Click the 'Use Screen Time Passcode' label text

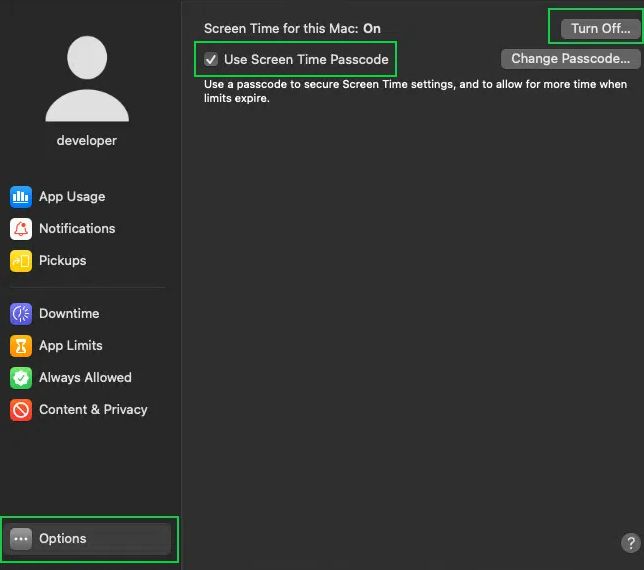click(x=306, y=60)
